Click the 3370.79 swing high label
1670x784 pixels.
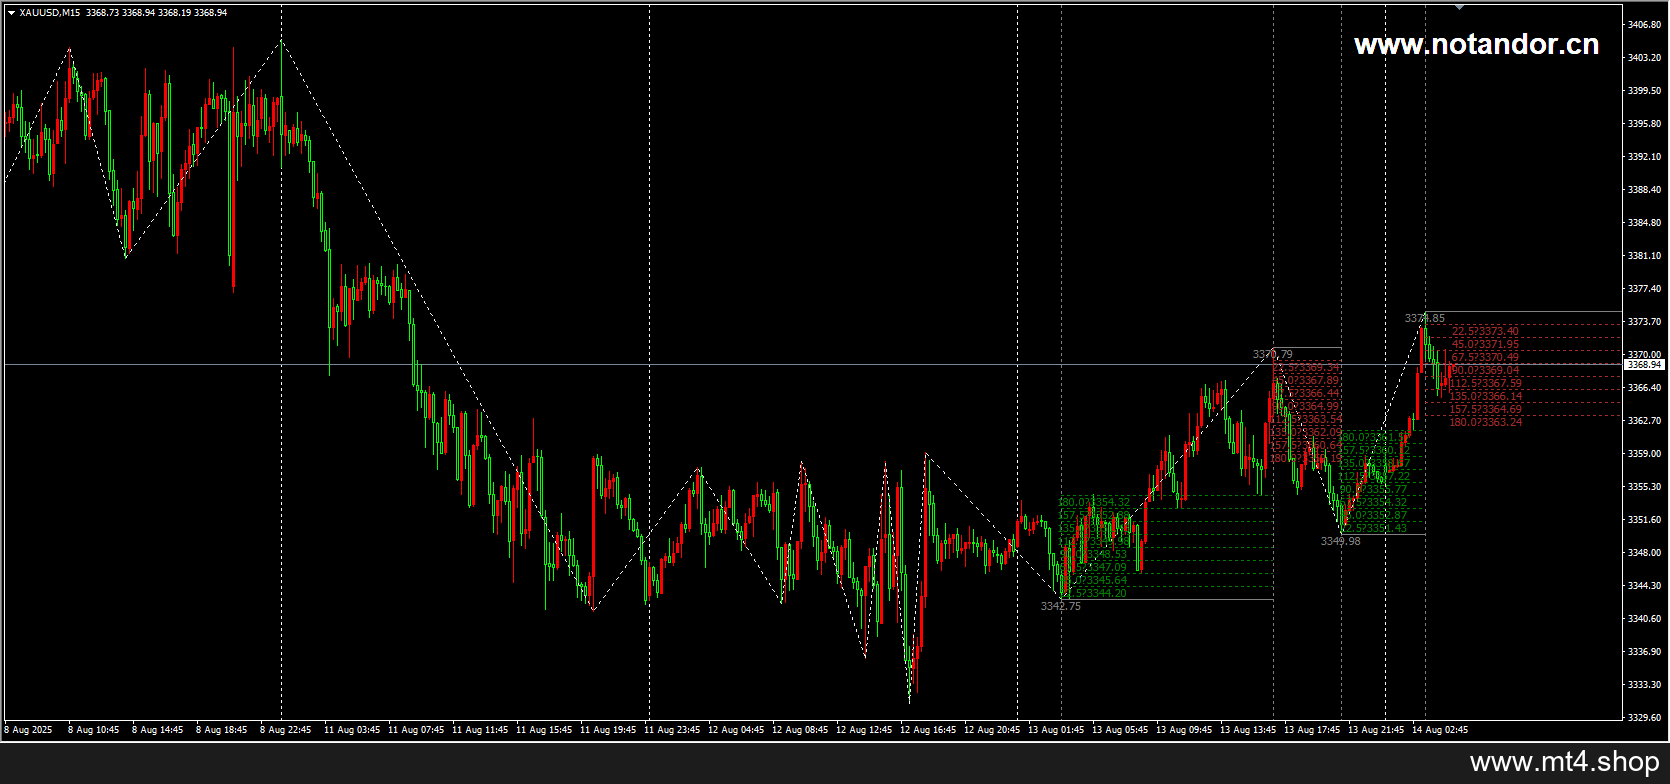[x=1272, y=355]
